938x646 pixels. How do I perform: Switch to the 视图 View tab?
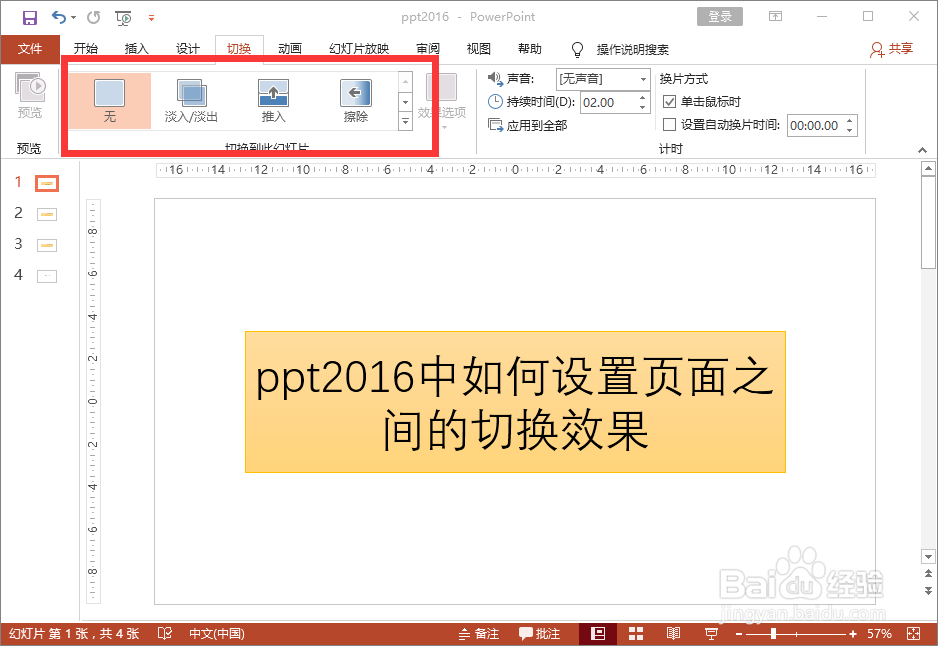[479, 48]
